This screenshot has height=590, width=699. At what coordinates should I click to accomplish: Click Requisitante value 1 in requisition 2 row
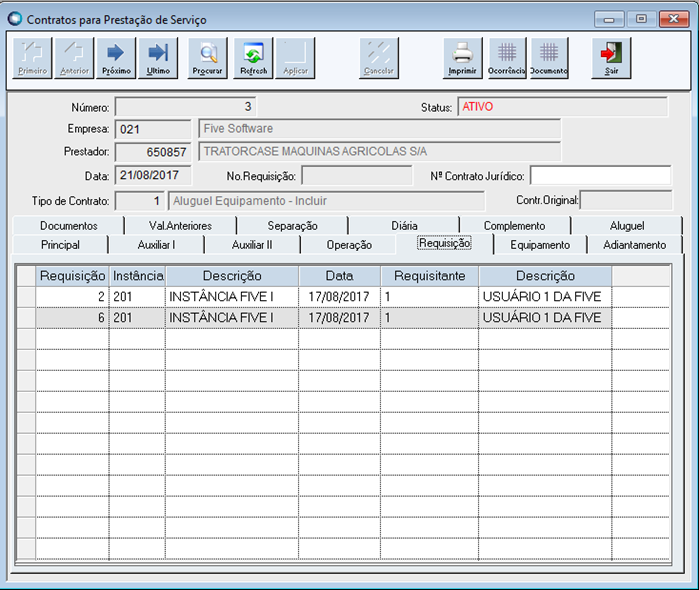[x=430, y=297]
